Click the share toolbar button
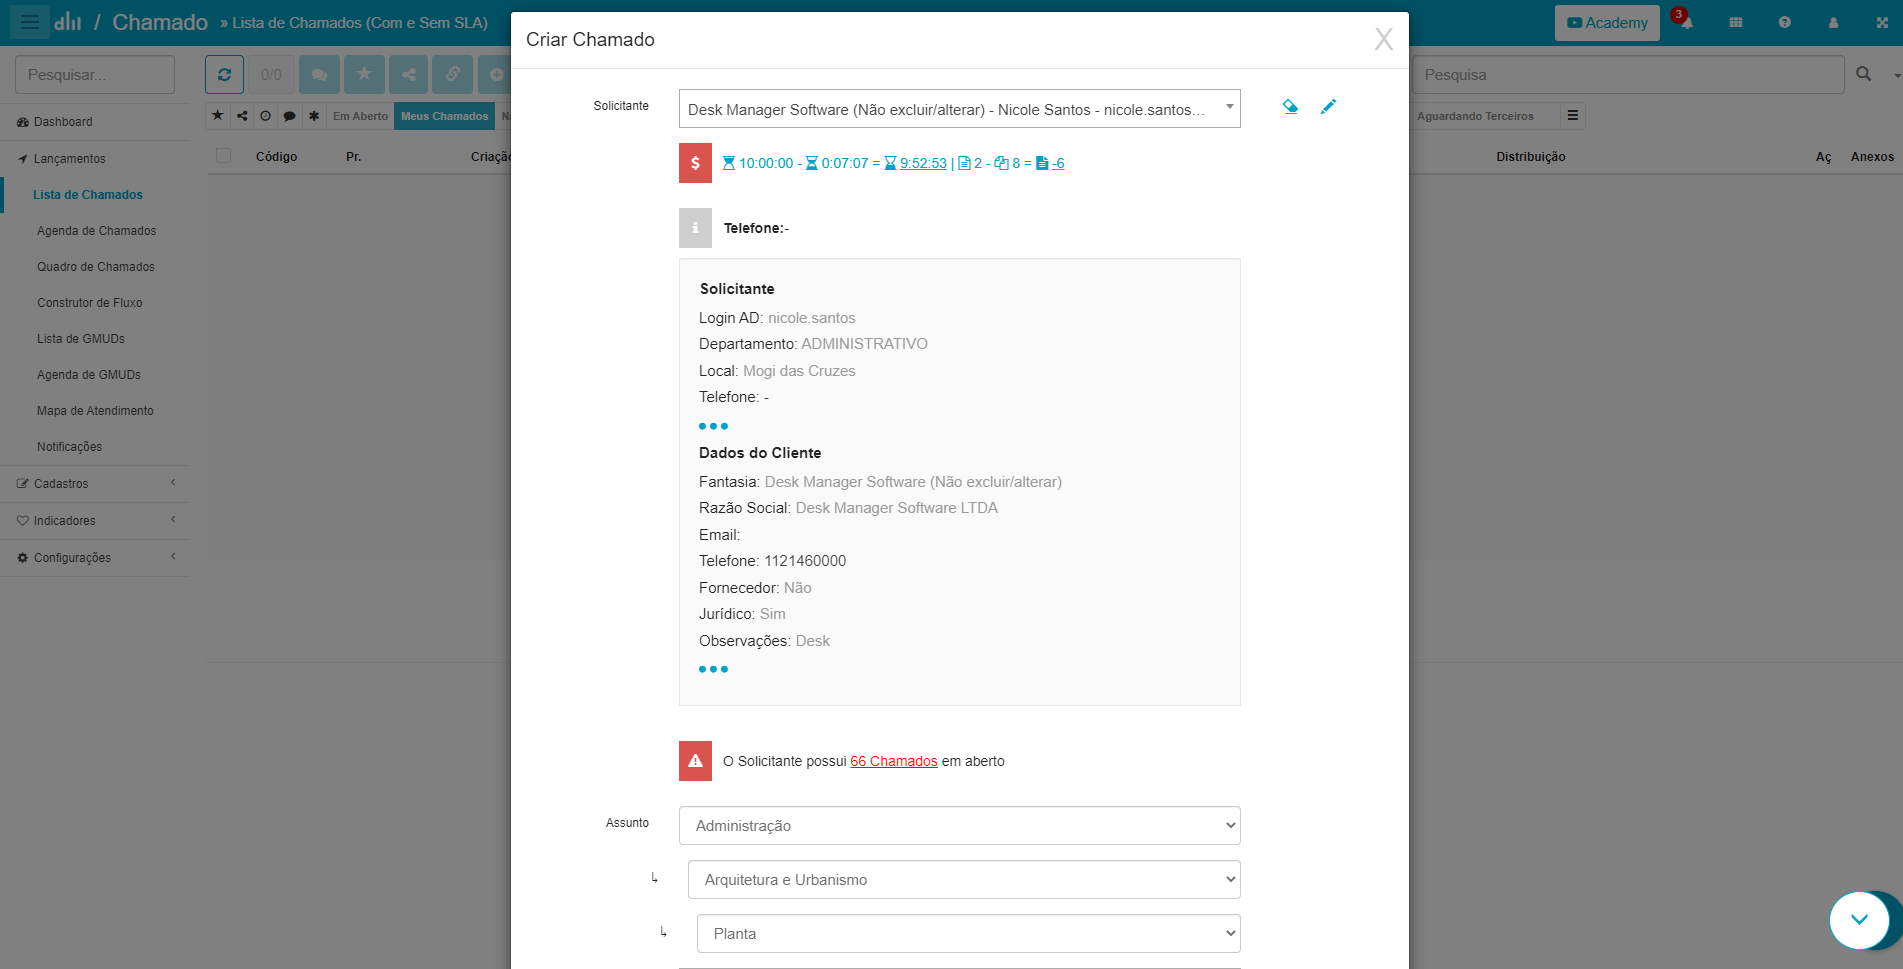Viewport: 1903px width, 969px height. [409, 74]
